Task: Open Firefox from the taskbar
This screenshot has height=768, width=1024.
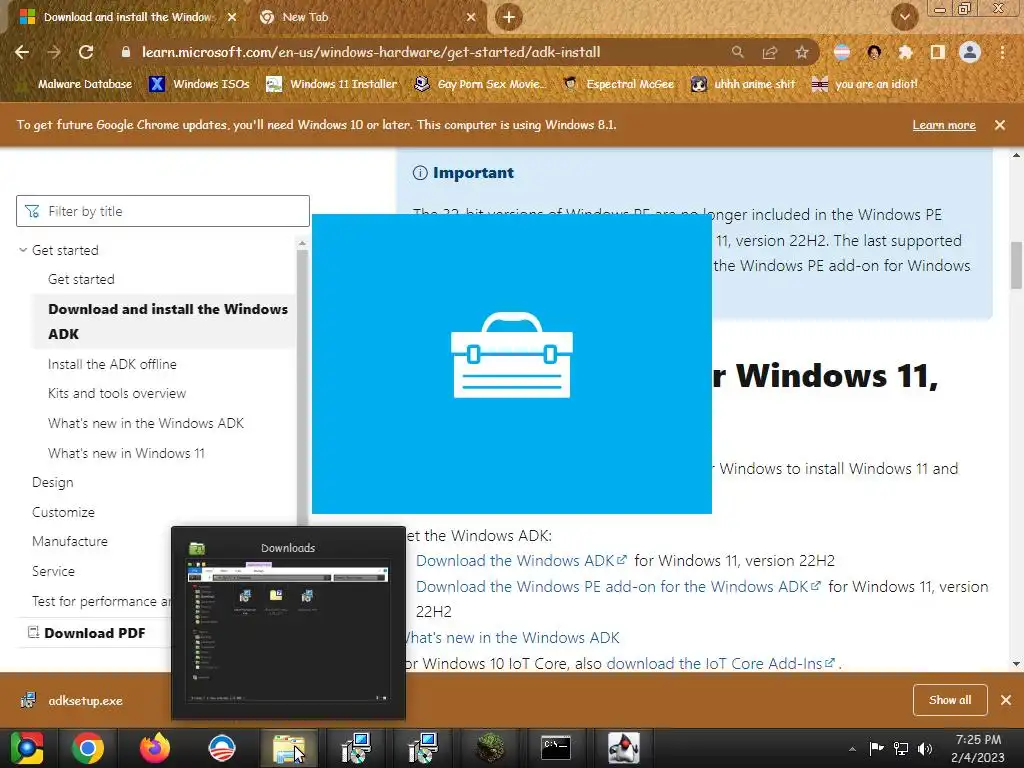Action: click(x=155, y=748)
